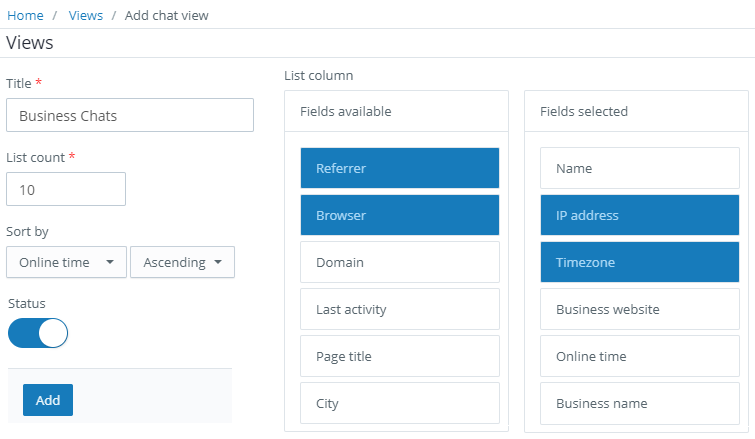Image resolution: width=755 pixels, height=439 pixels.
Task: Select Domain in Fields available
Action: pyautogui.click(x=399, y=262)
